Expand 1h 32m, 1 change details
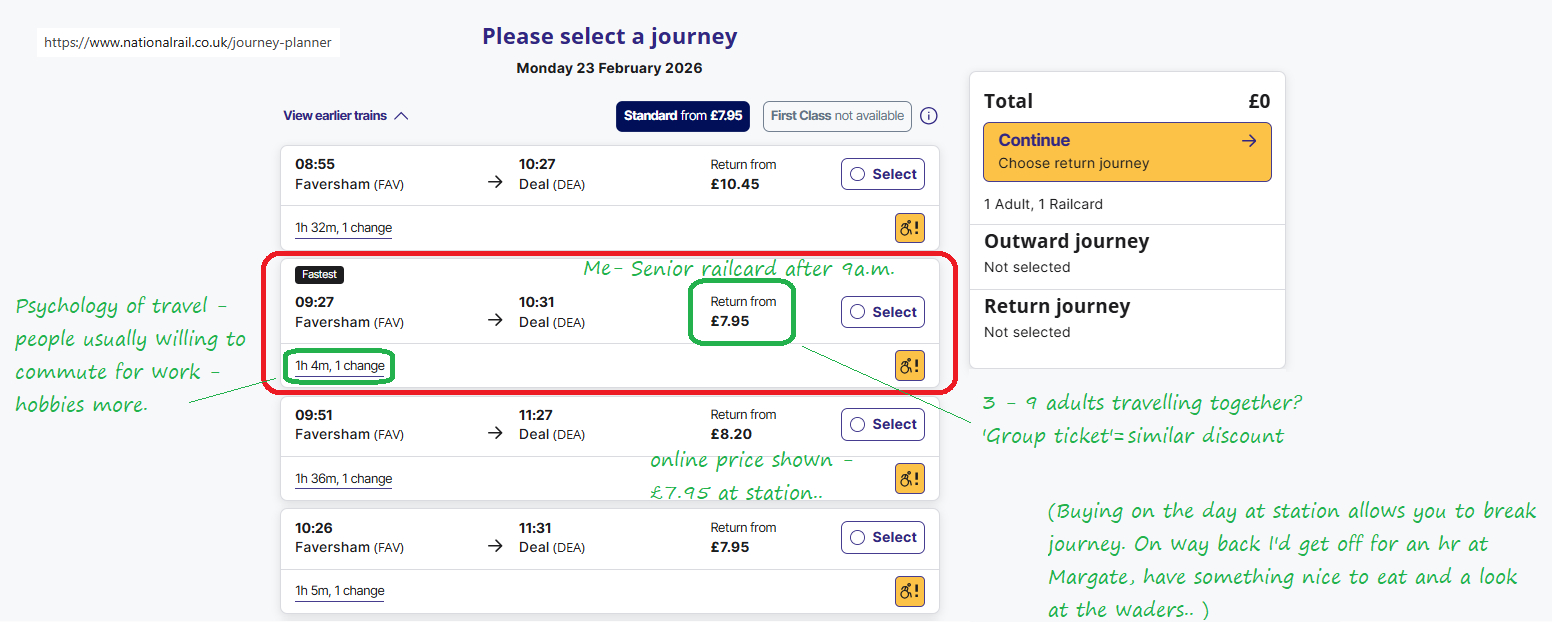This screenshot has height=622, width=1552. click(343, 228)
